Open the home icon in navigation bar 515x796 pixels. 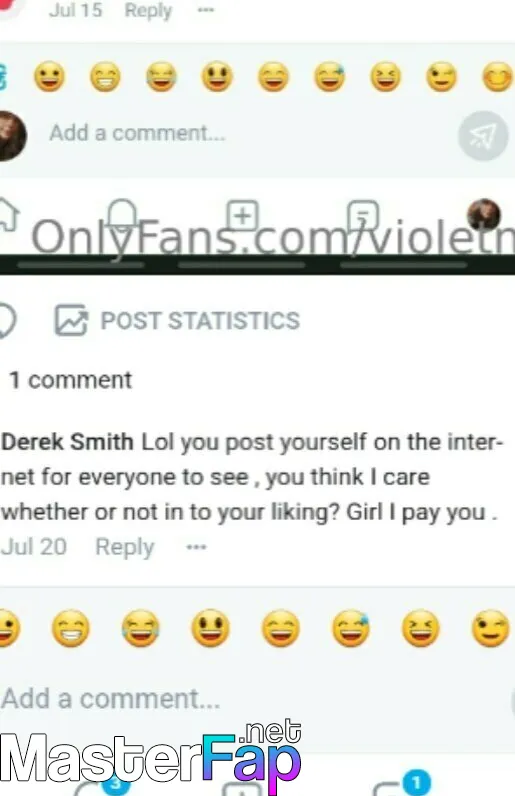pos(8,215)
